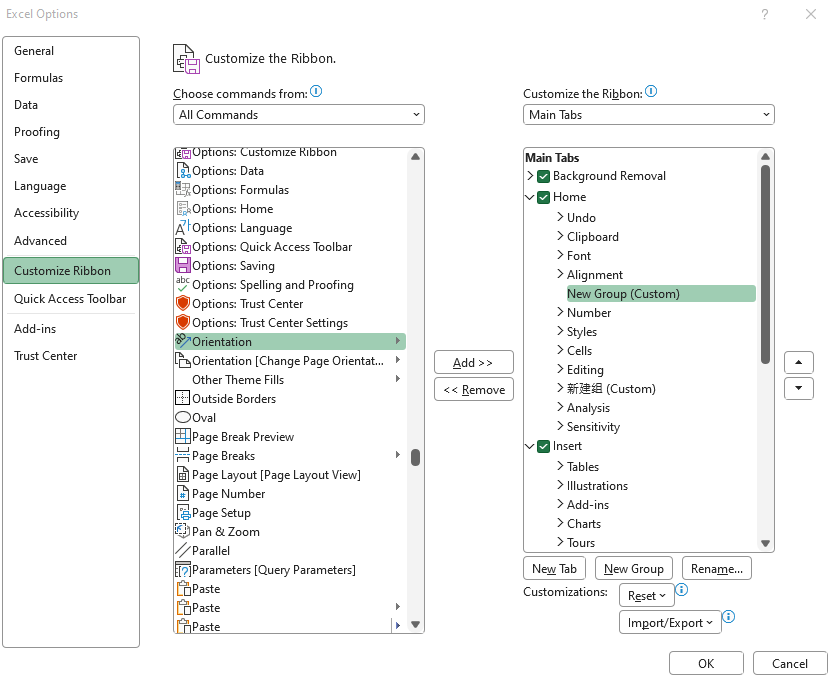
Task: Click the Query Parameters icon
Action: pyautogui.click(x=182, y=570)
